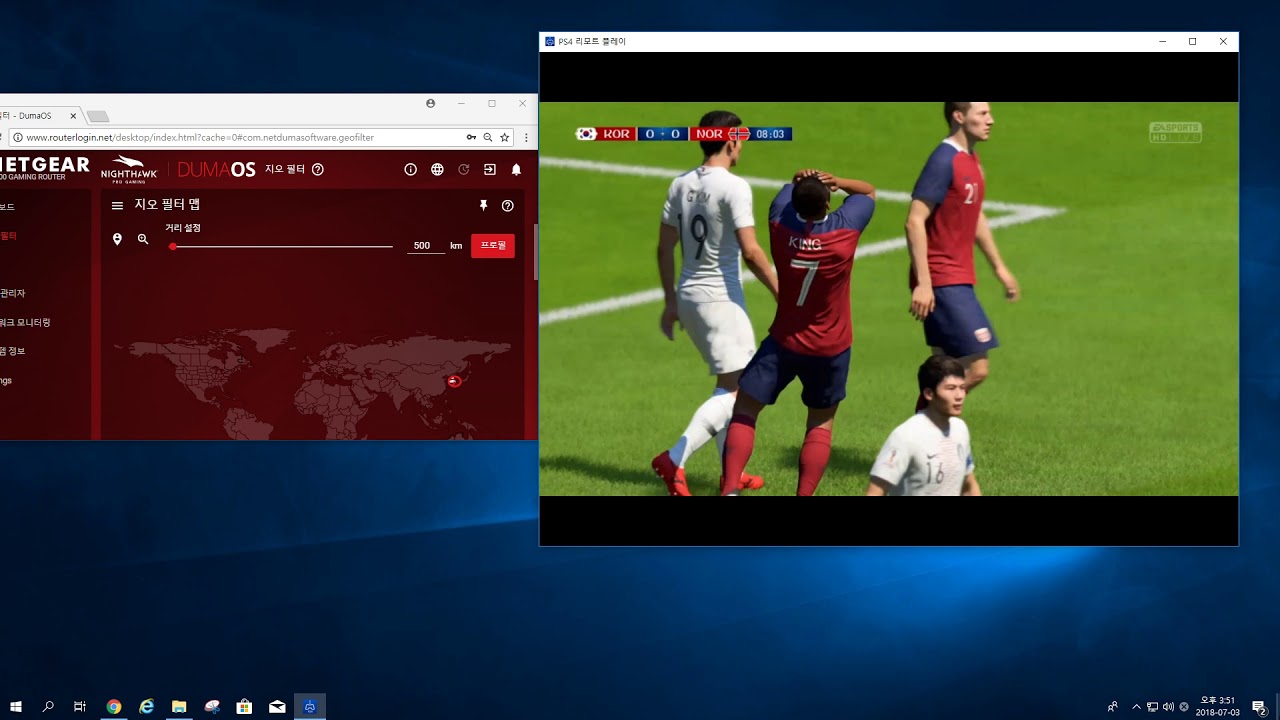Open the People icon in the system tray
1280x720 pixels.
1113,707
